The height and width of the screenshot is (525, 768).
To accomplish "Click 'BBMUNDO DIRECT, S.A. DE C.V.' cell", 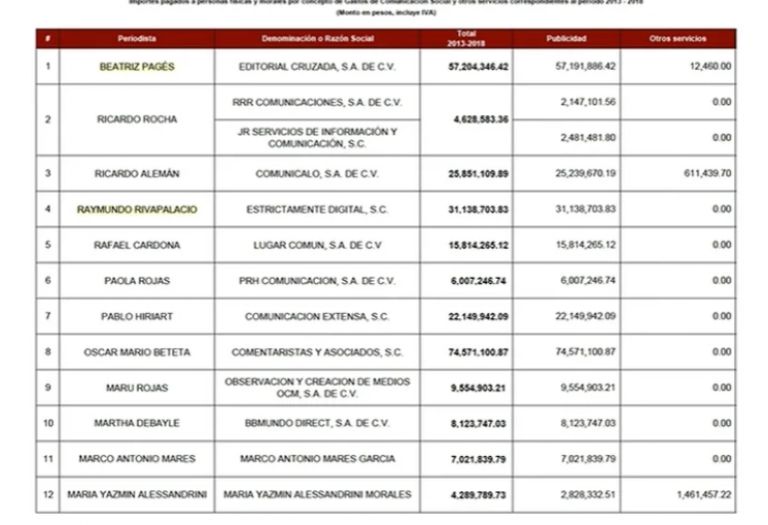I will tap(317, 423).
